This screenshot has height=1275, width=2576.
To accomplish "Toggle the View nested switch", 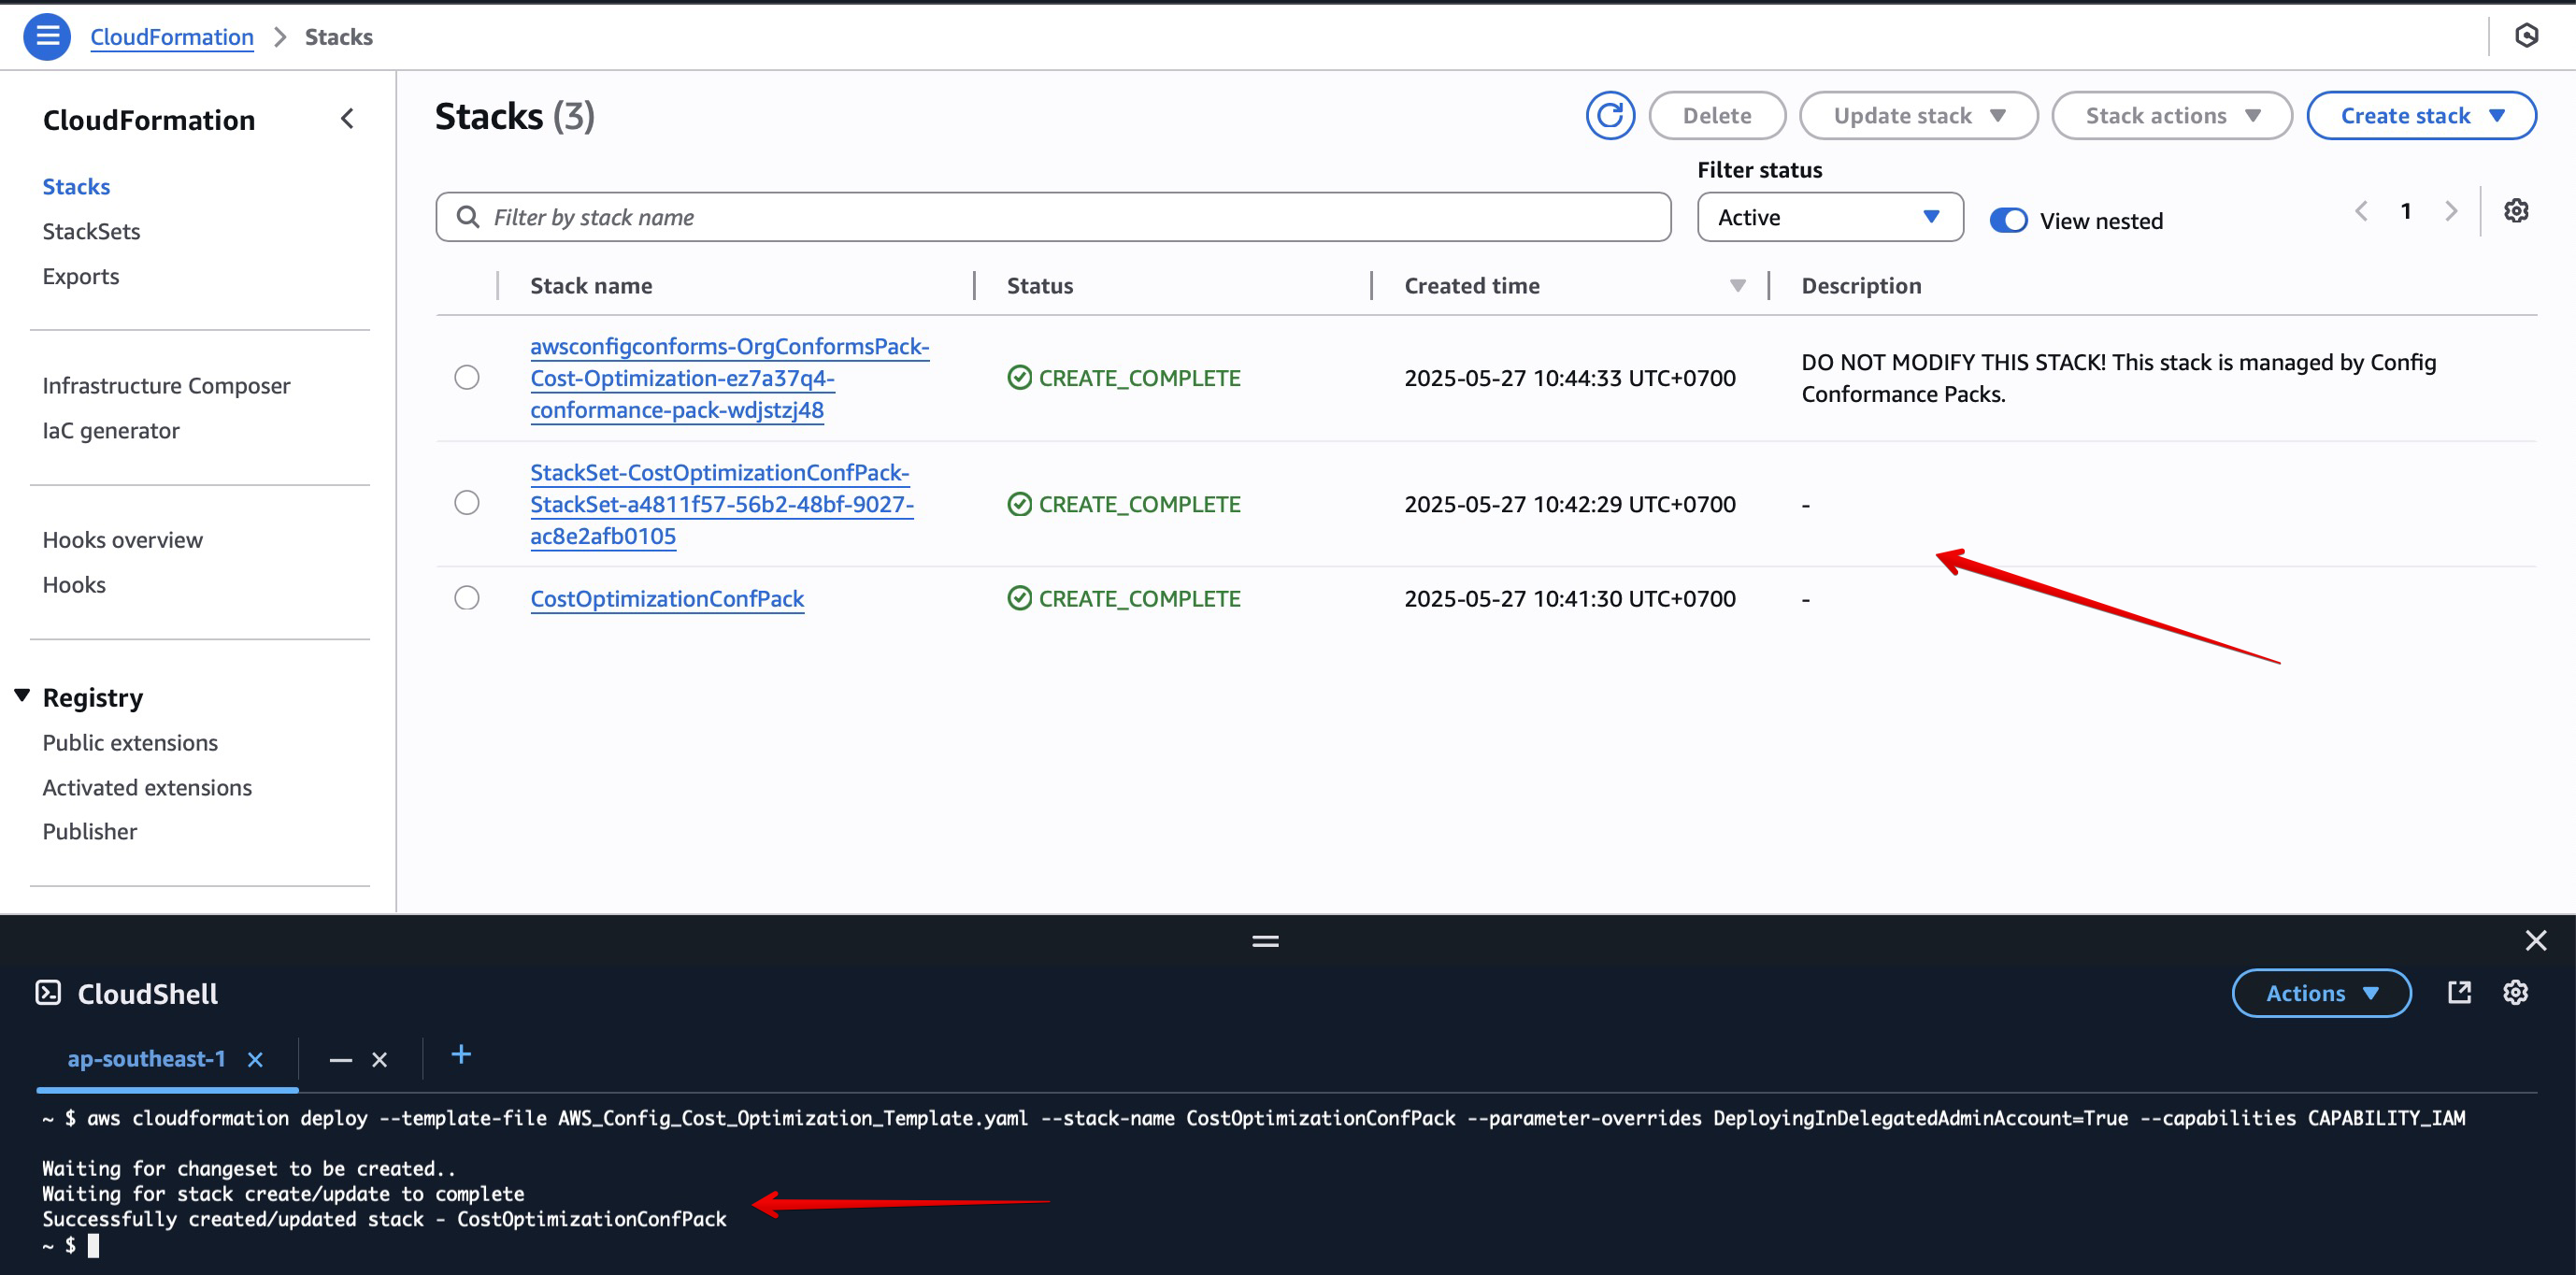I will tap(2008, 221).
